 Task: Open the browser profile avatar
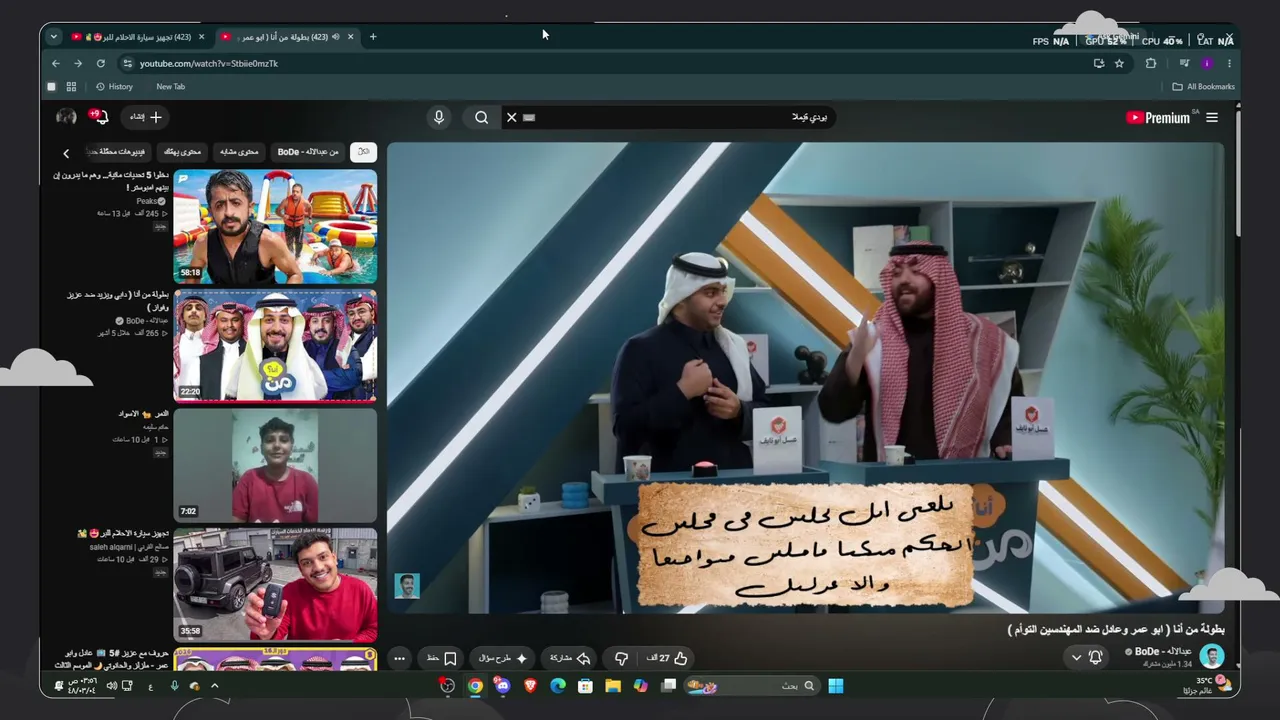(x=1207, y=63)
